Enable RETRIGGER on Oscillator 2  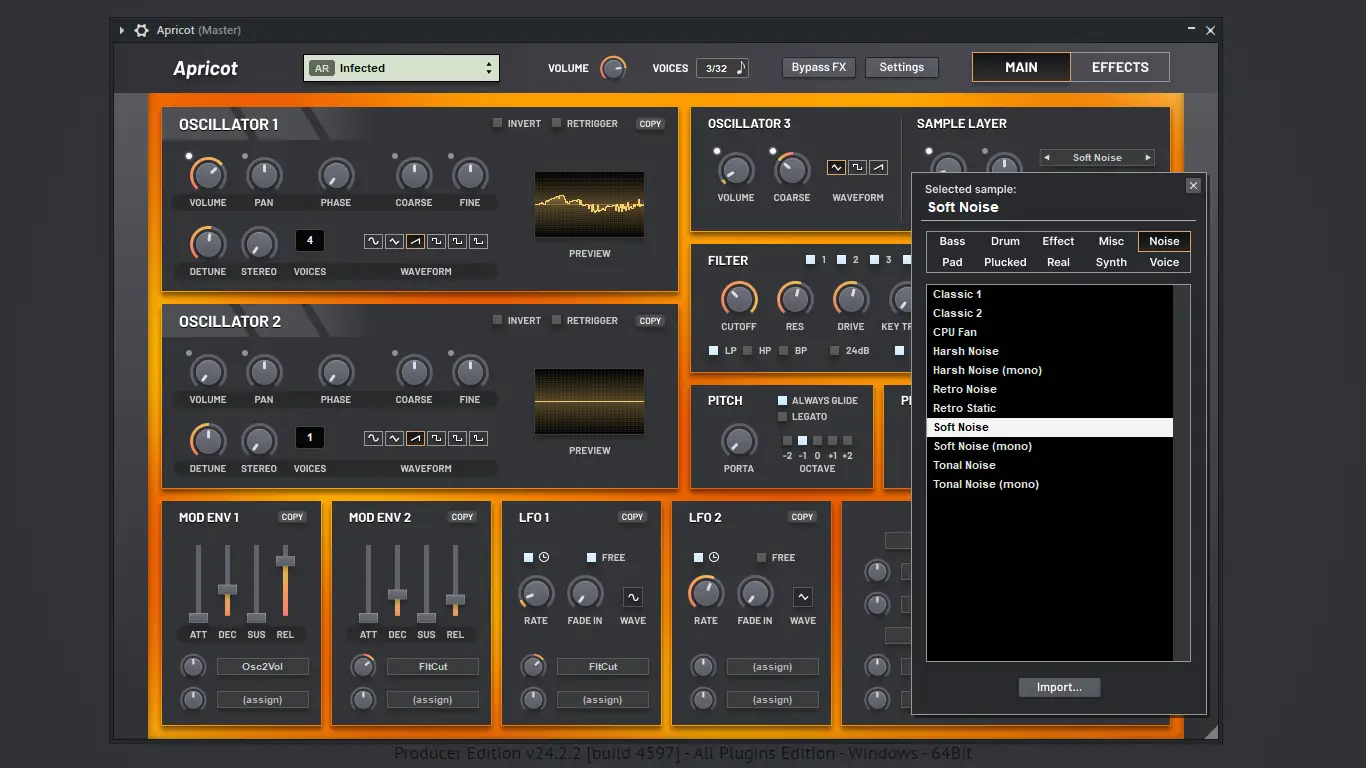(557, 320)
